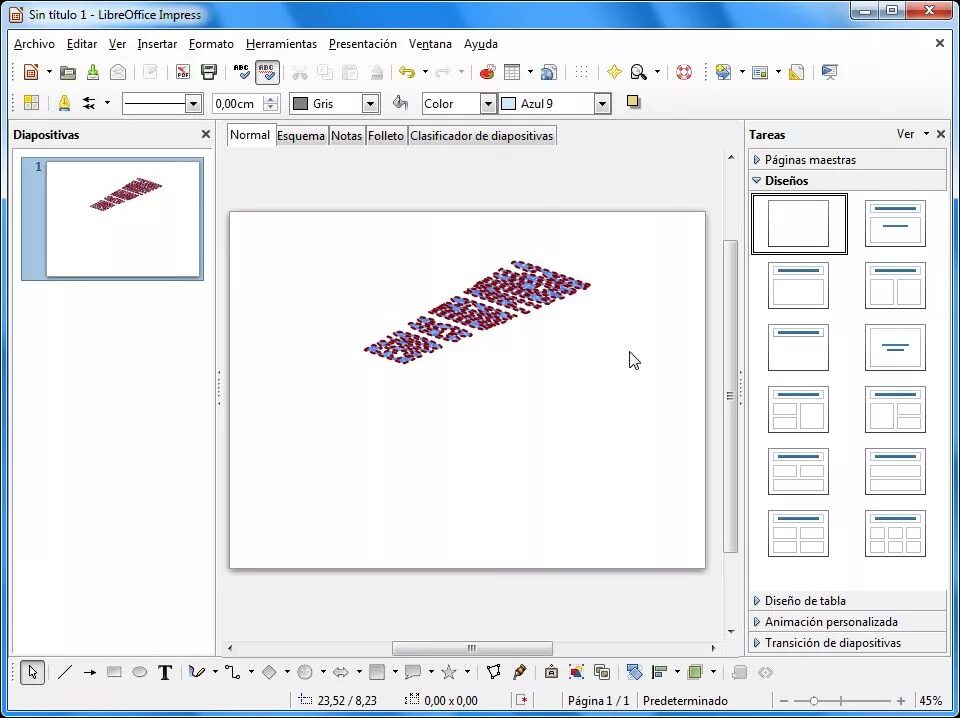Click the Rotate tool icon
The width and height of the screenshot is (960, 718).
coord(635,672)
